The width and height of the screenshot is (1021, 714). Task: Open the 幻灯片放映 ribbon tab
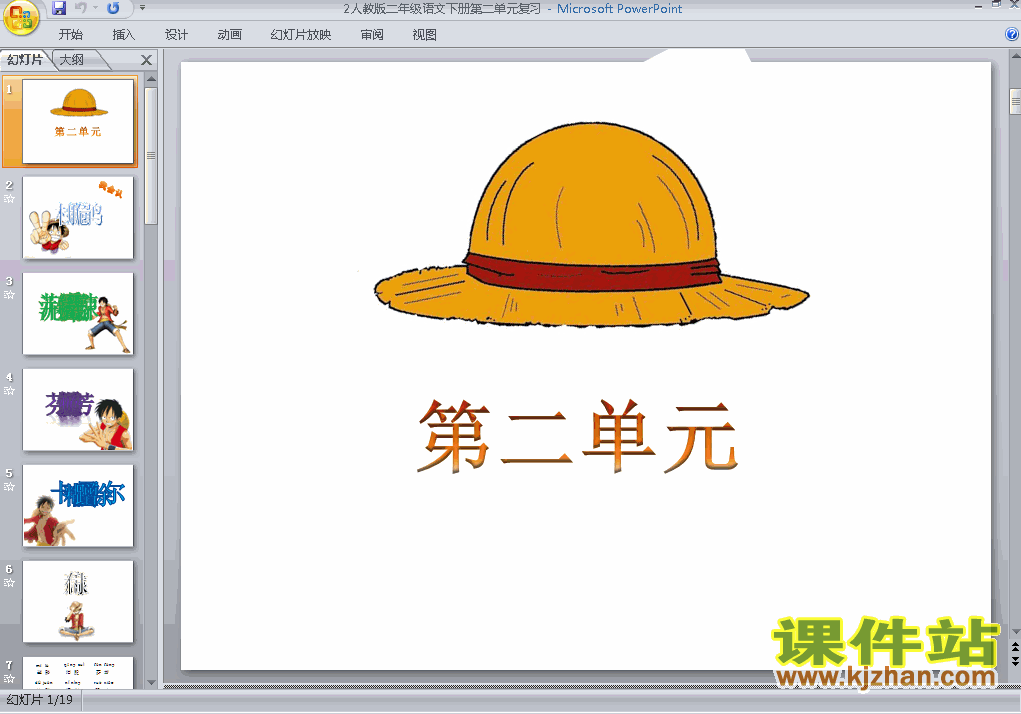click(x=300, y=34)
